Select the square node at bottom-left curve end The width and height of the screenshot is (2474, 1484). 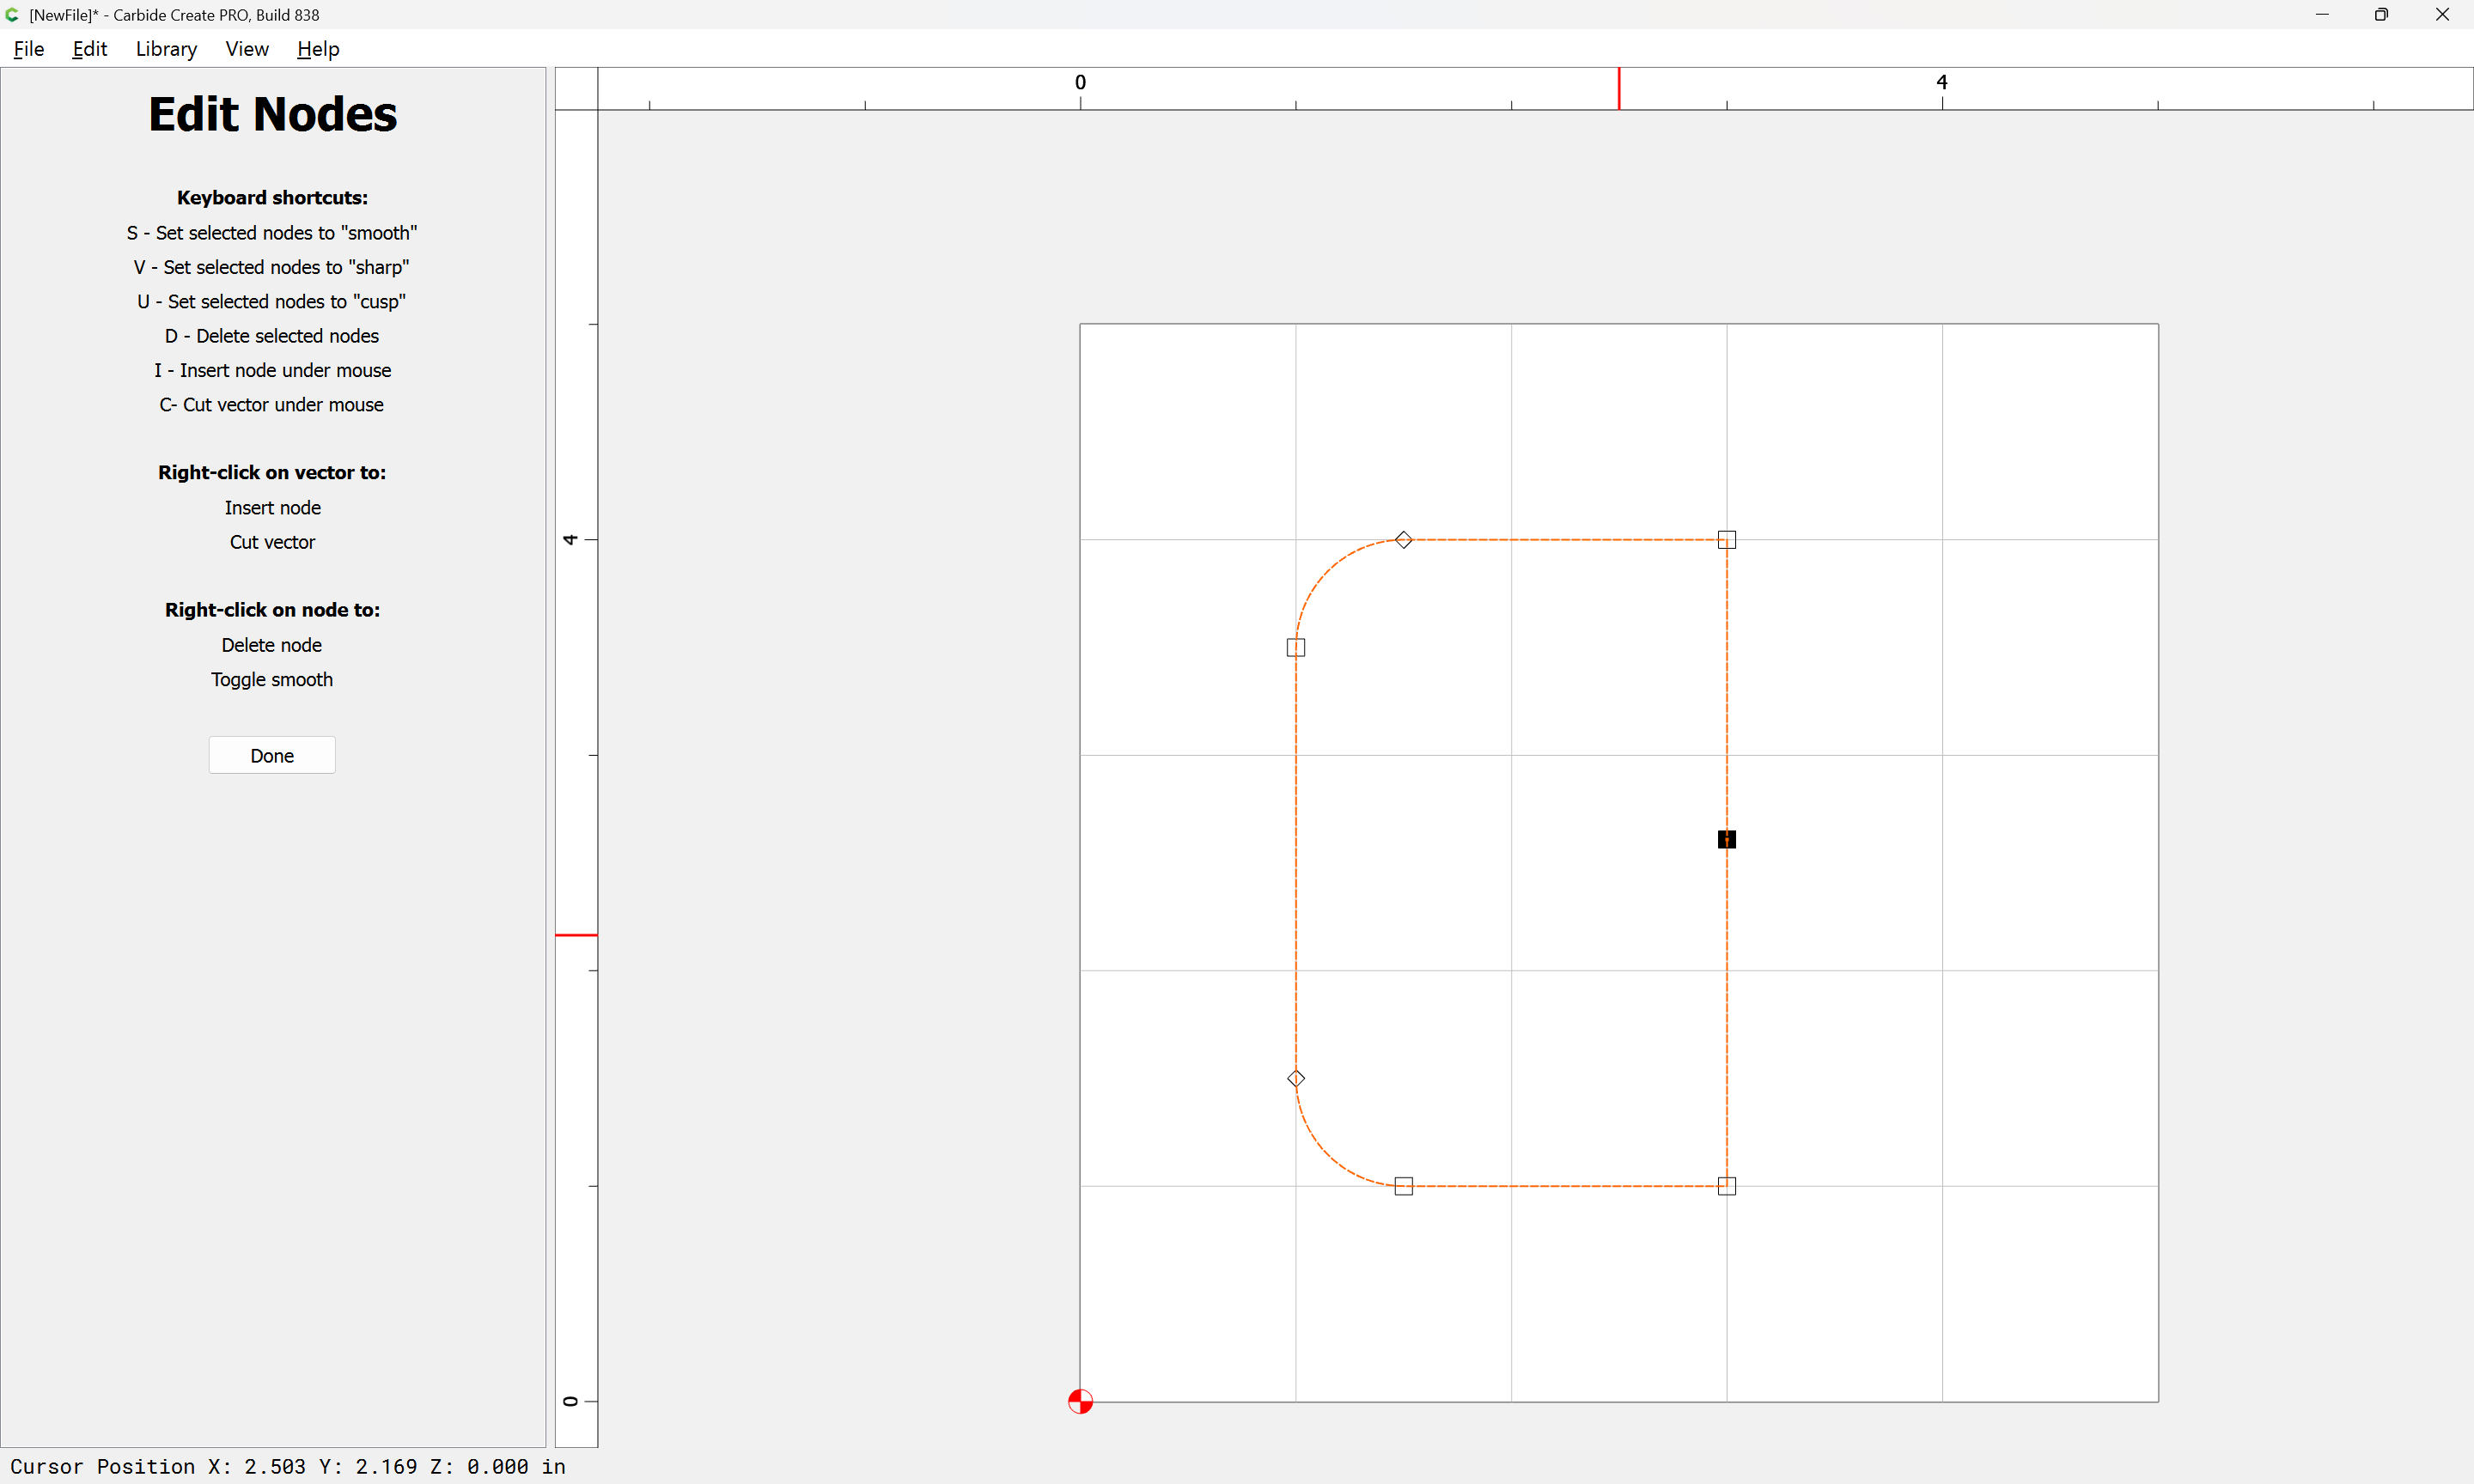point(1403,1186)
